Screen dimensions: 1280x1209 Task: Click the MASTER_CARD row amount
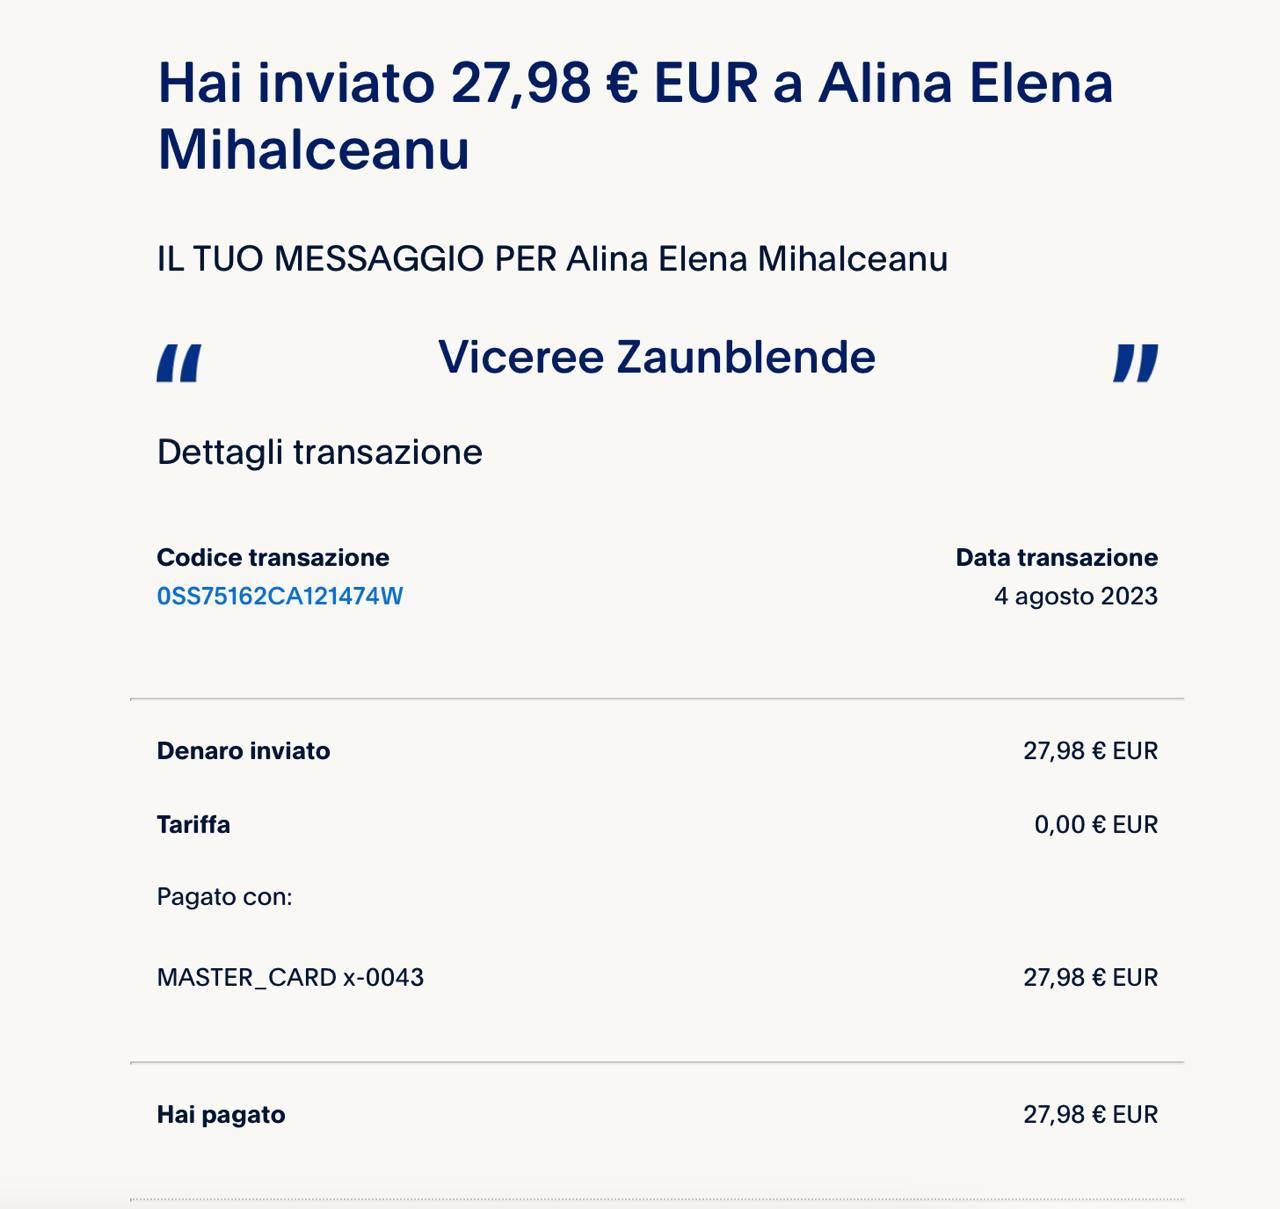point(1089,977)
